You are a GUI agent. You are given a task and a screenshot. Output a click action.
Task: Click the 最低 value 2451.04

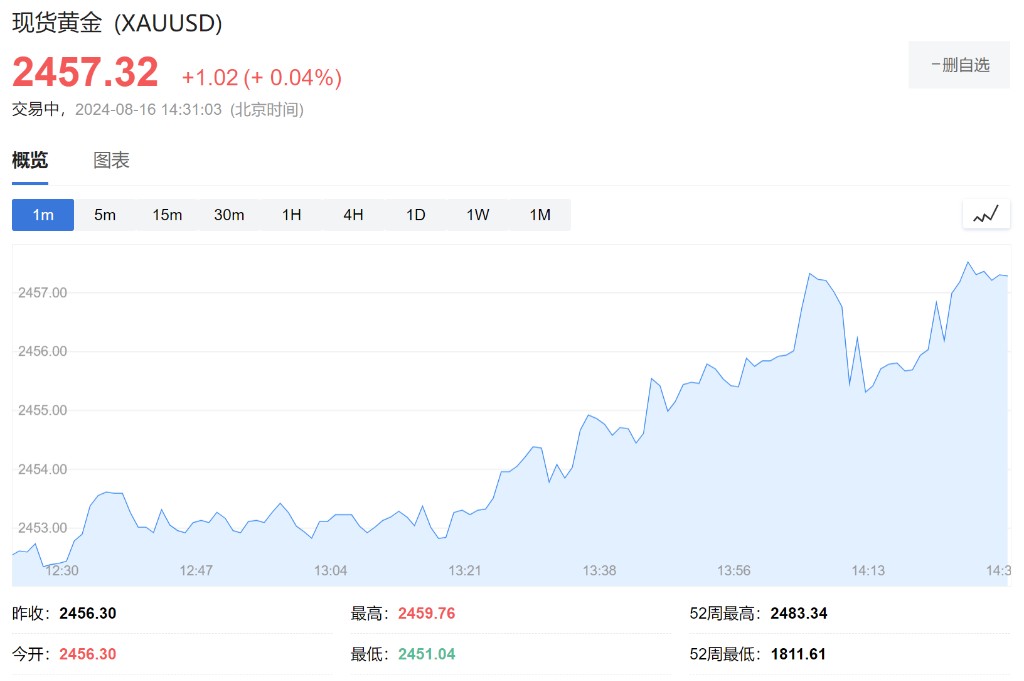[x=426, y=654]
